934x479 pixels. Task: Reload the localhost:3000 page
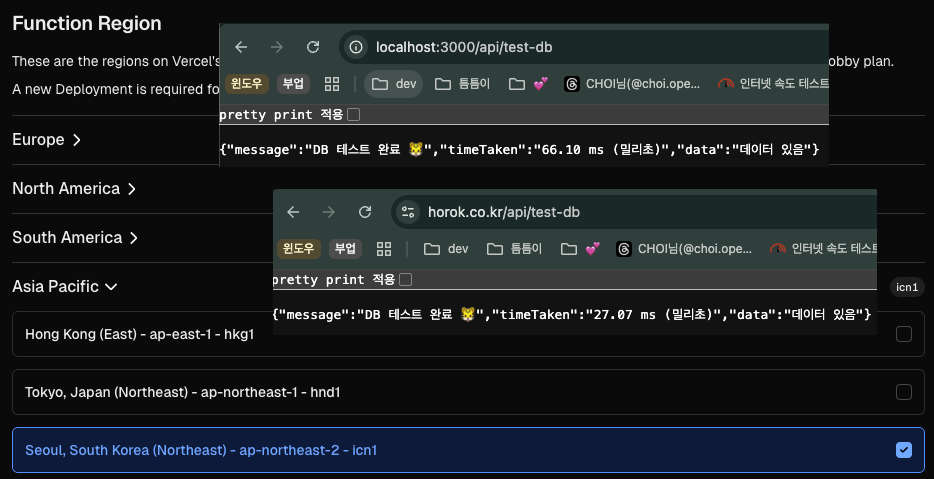click(x=313, y=47)
